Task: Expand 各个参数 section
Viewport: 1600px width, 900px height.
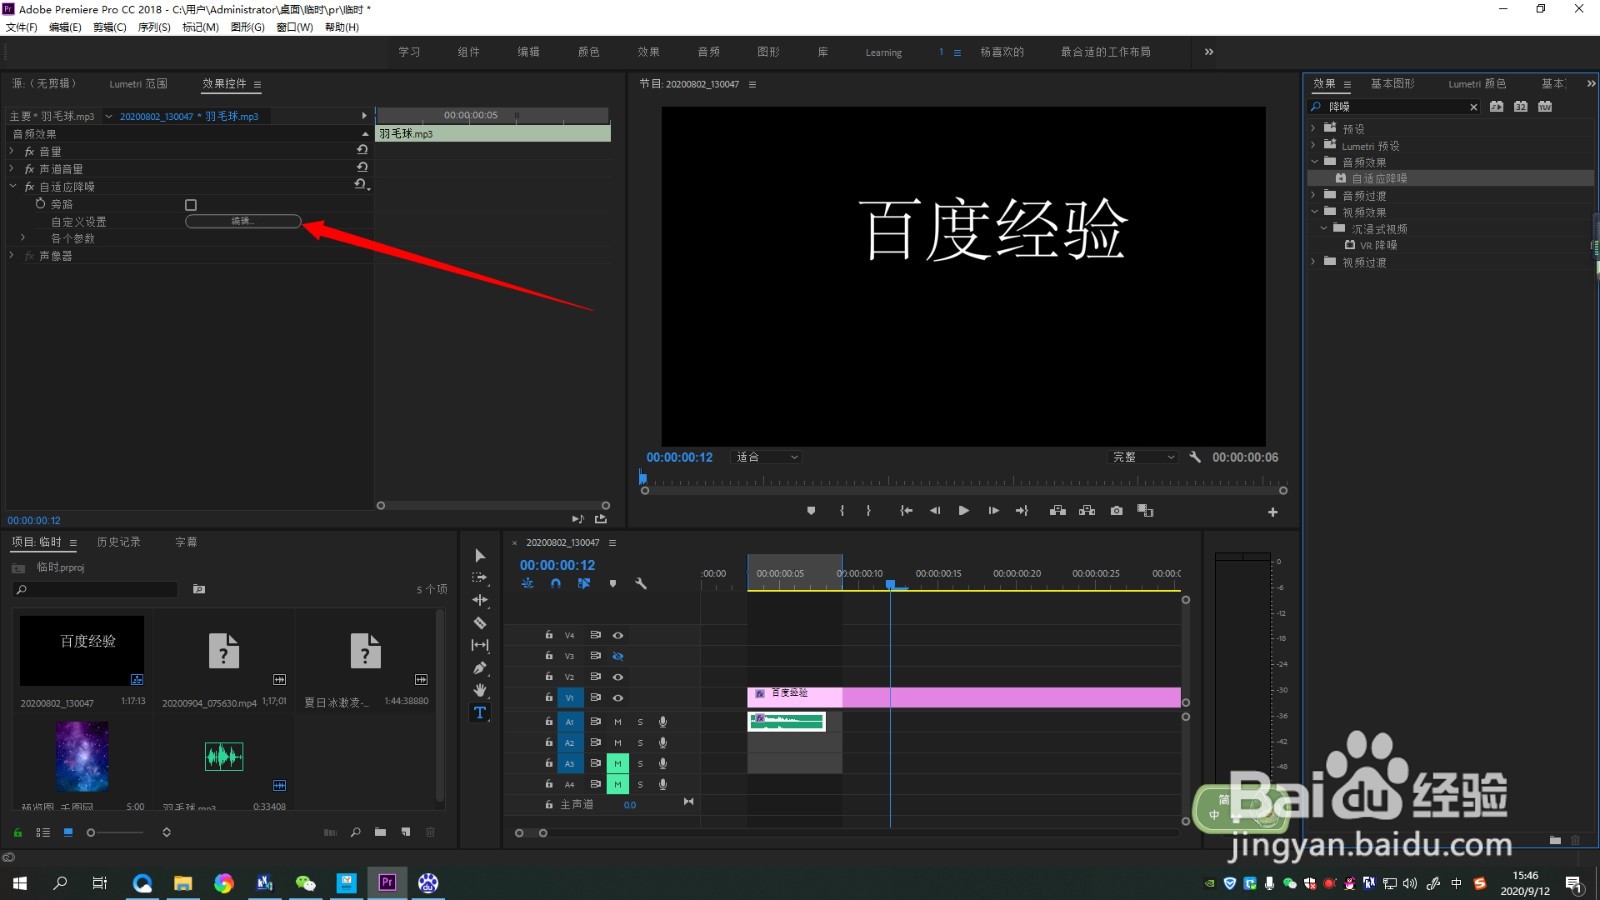Action: [23, 238]
